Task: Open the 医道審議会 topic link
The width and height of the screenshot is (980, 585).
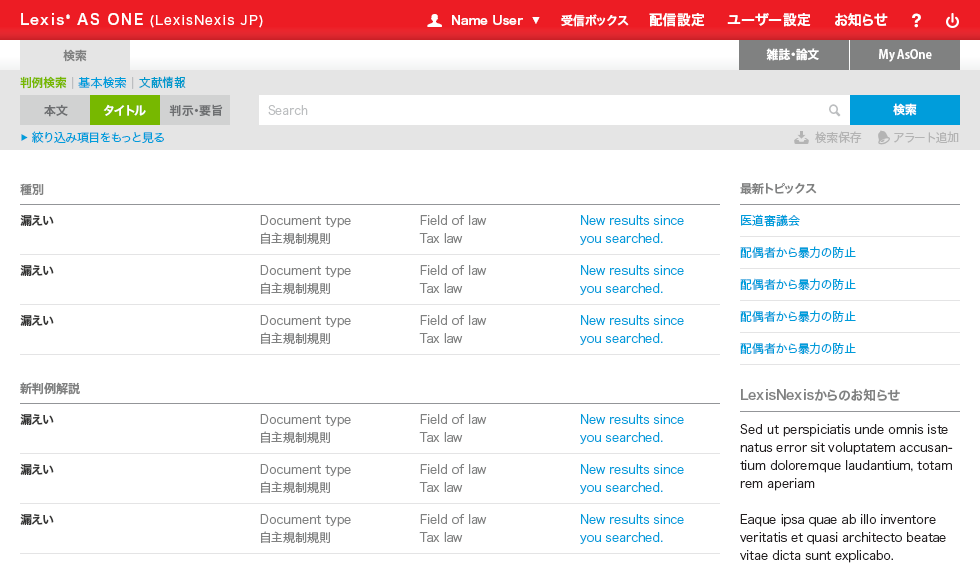Action: pyautogui.click(x=770, y=221)
